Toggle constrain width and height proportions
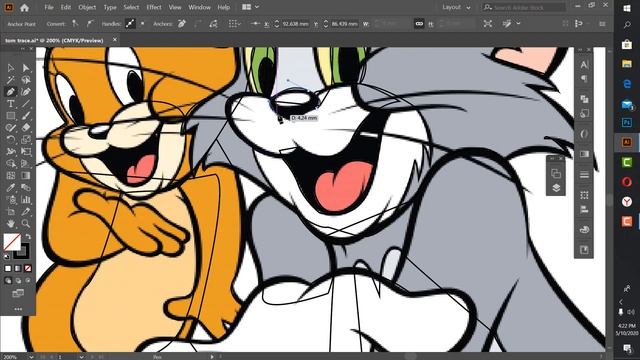This screenshot has height=360, width=640. 419,24
